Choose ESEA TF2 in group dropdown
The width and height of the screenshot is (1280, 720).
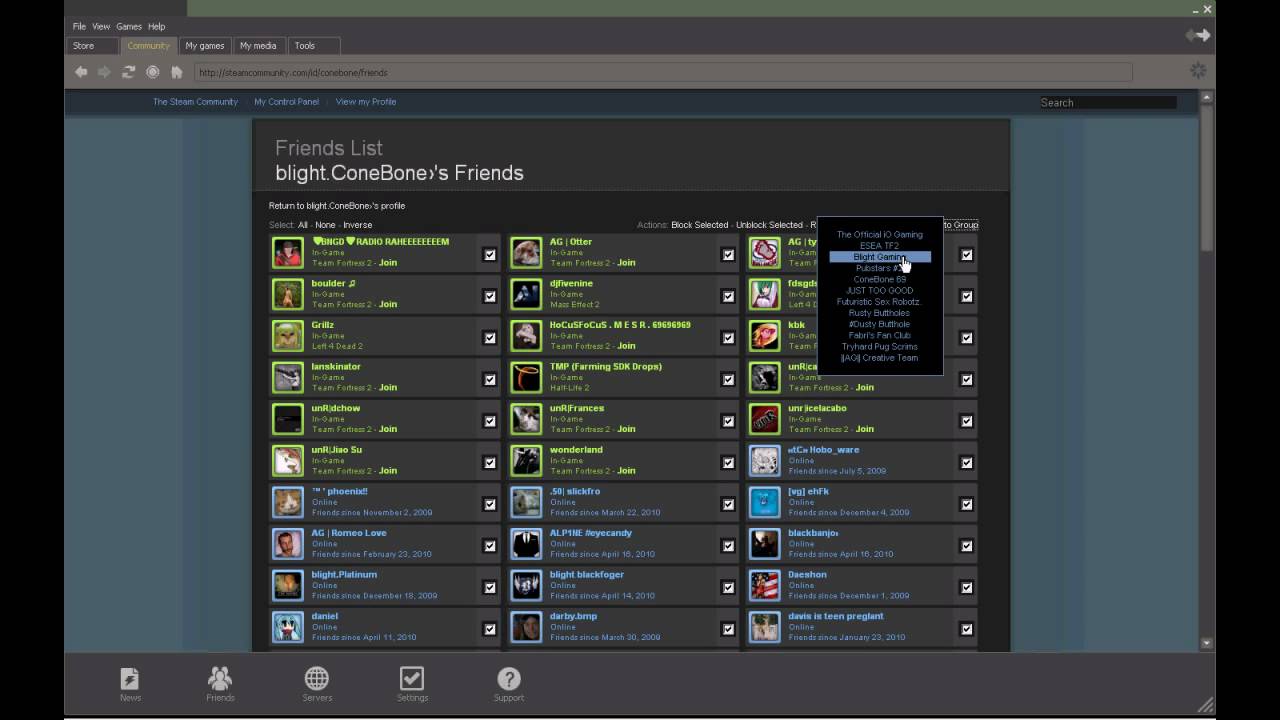[x=880, y=246]
